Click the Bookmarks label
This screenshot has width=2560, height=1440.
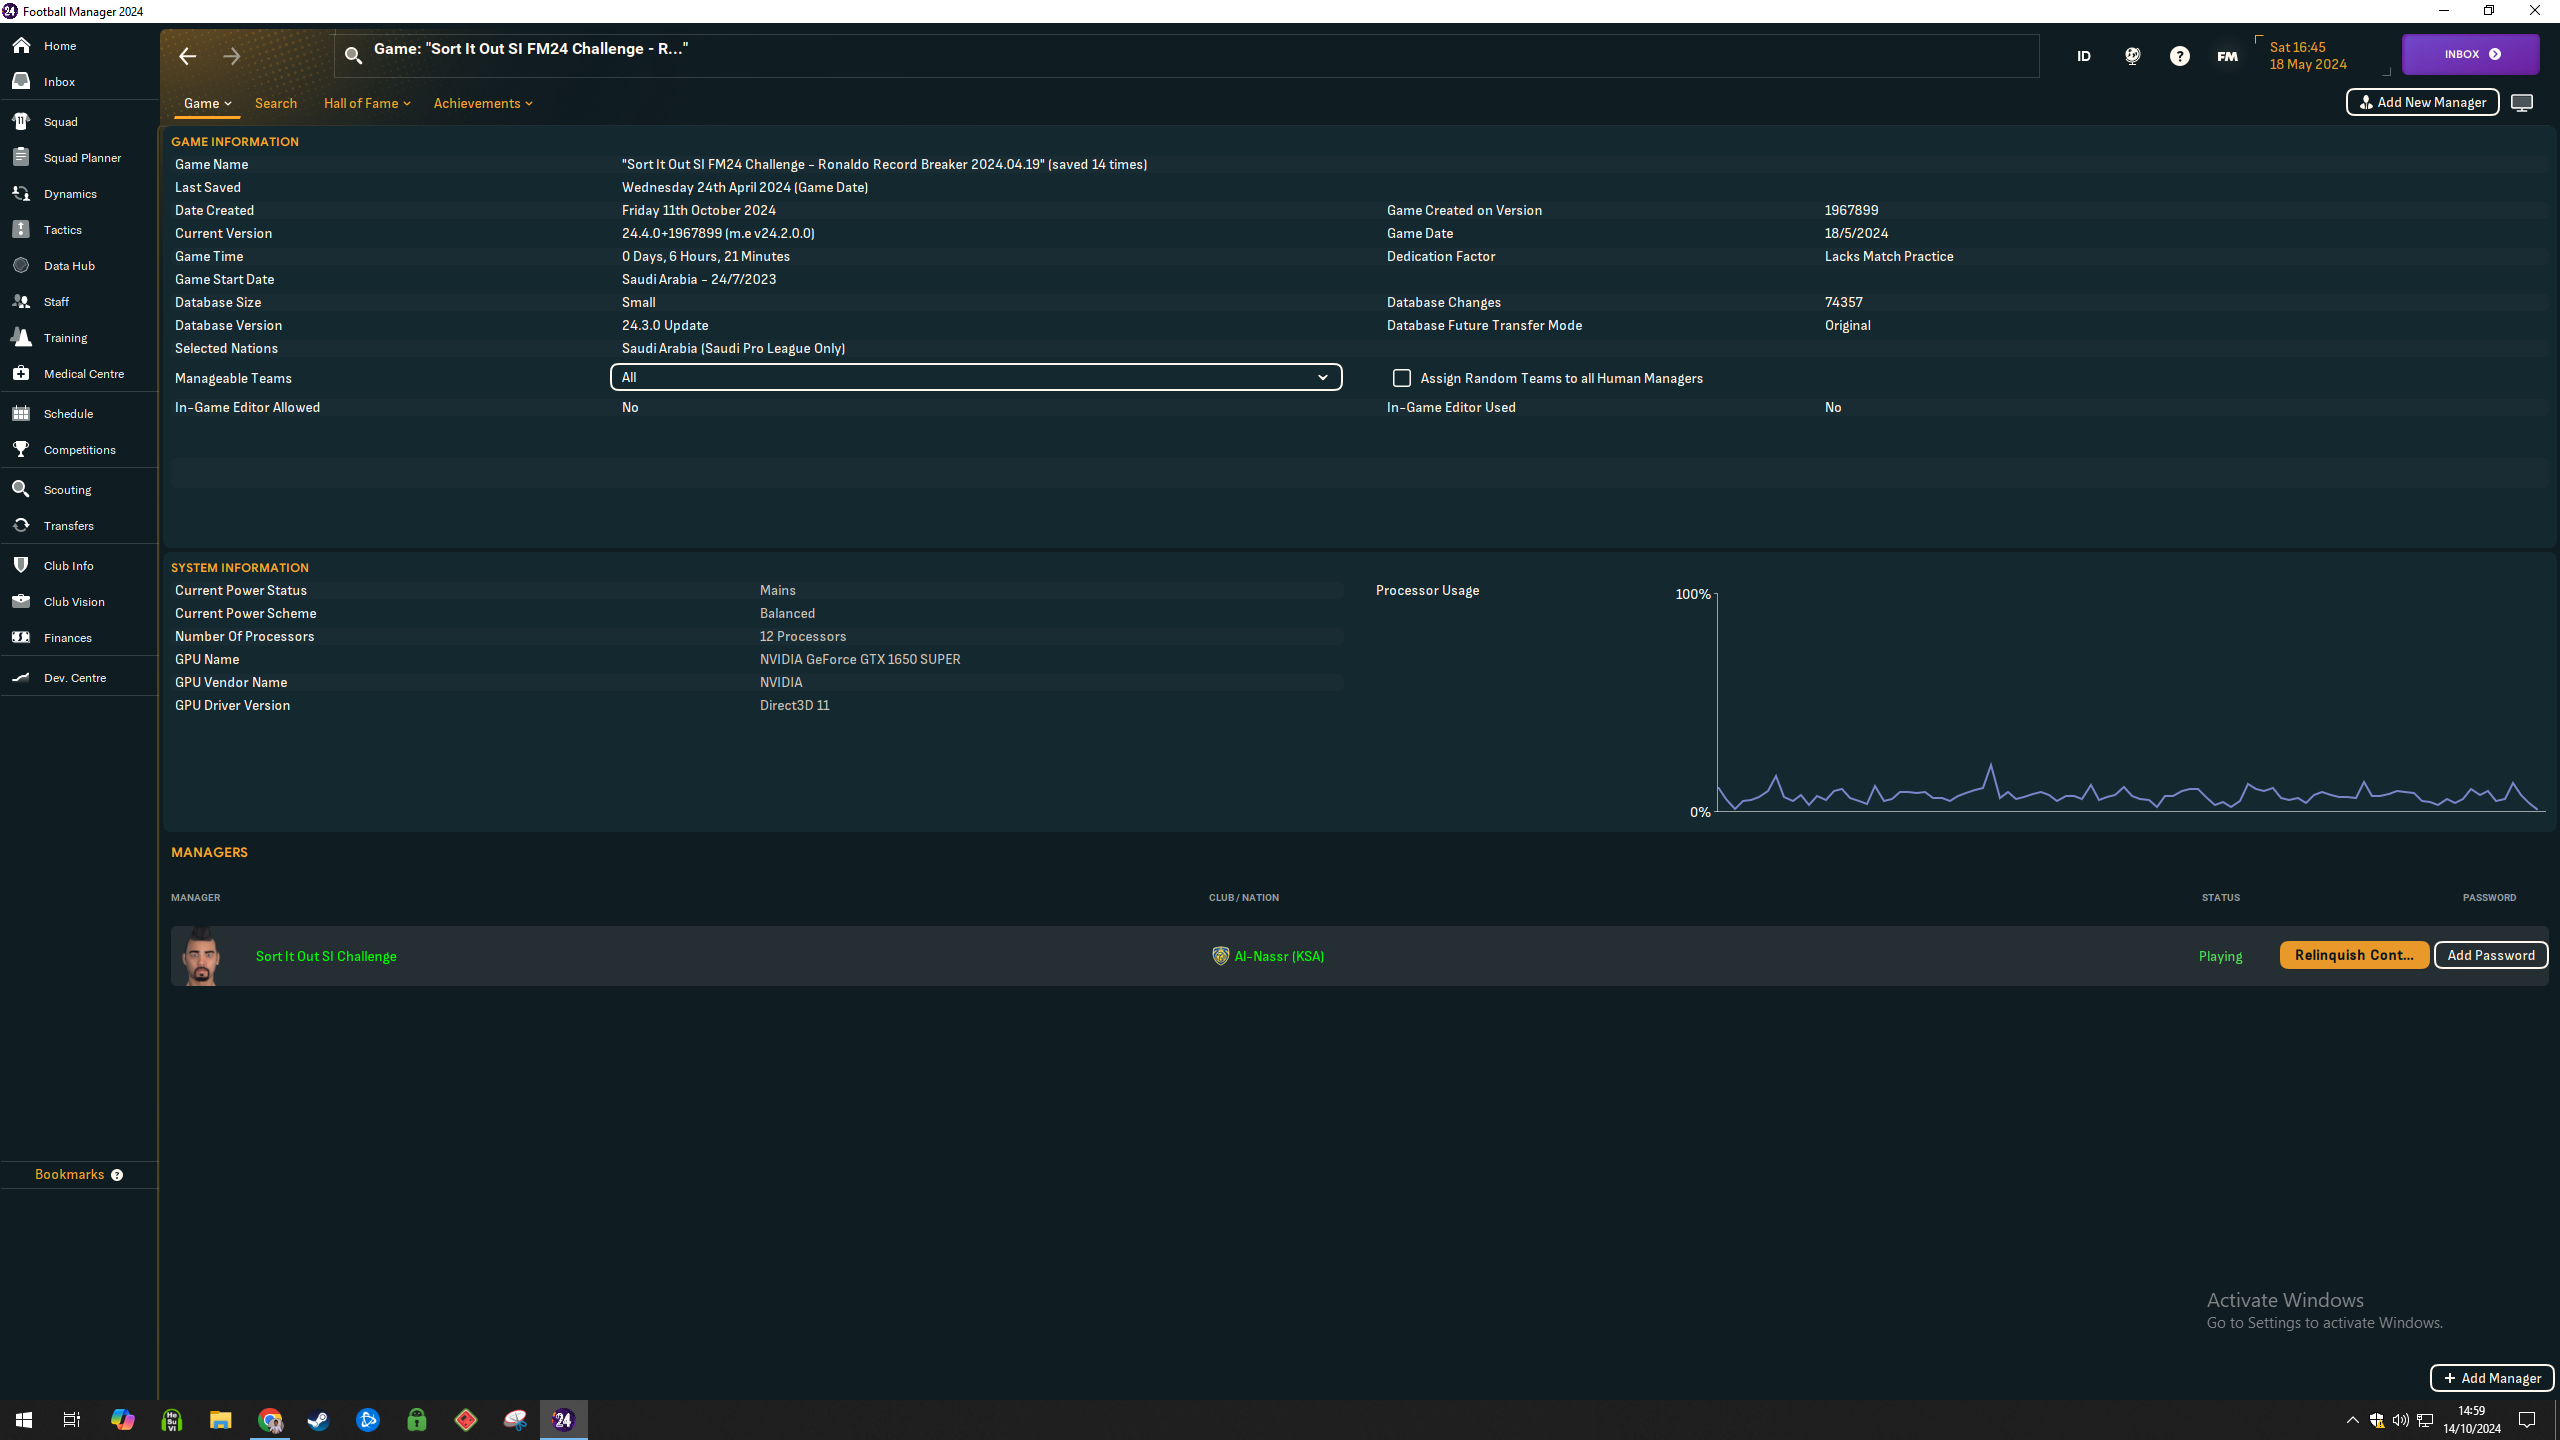[70, 1175]
